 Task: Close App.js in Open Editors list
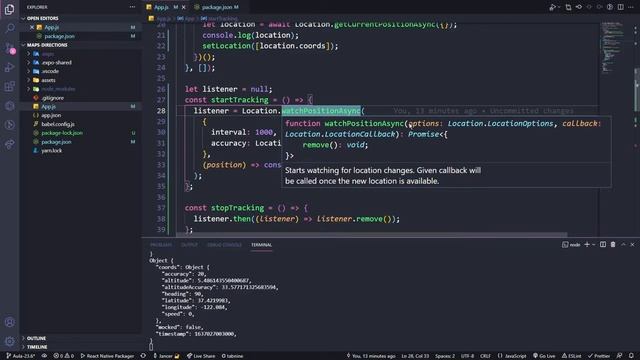tap(32, 27)
